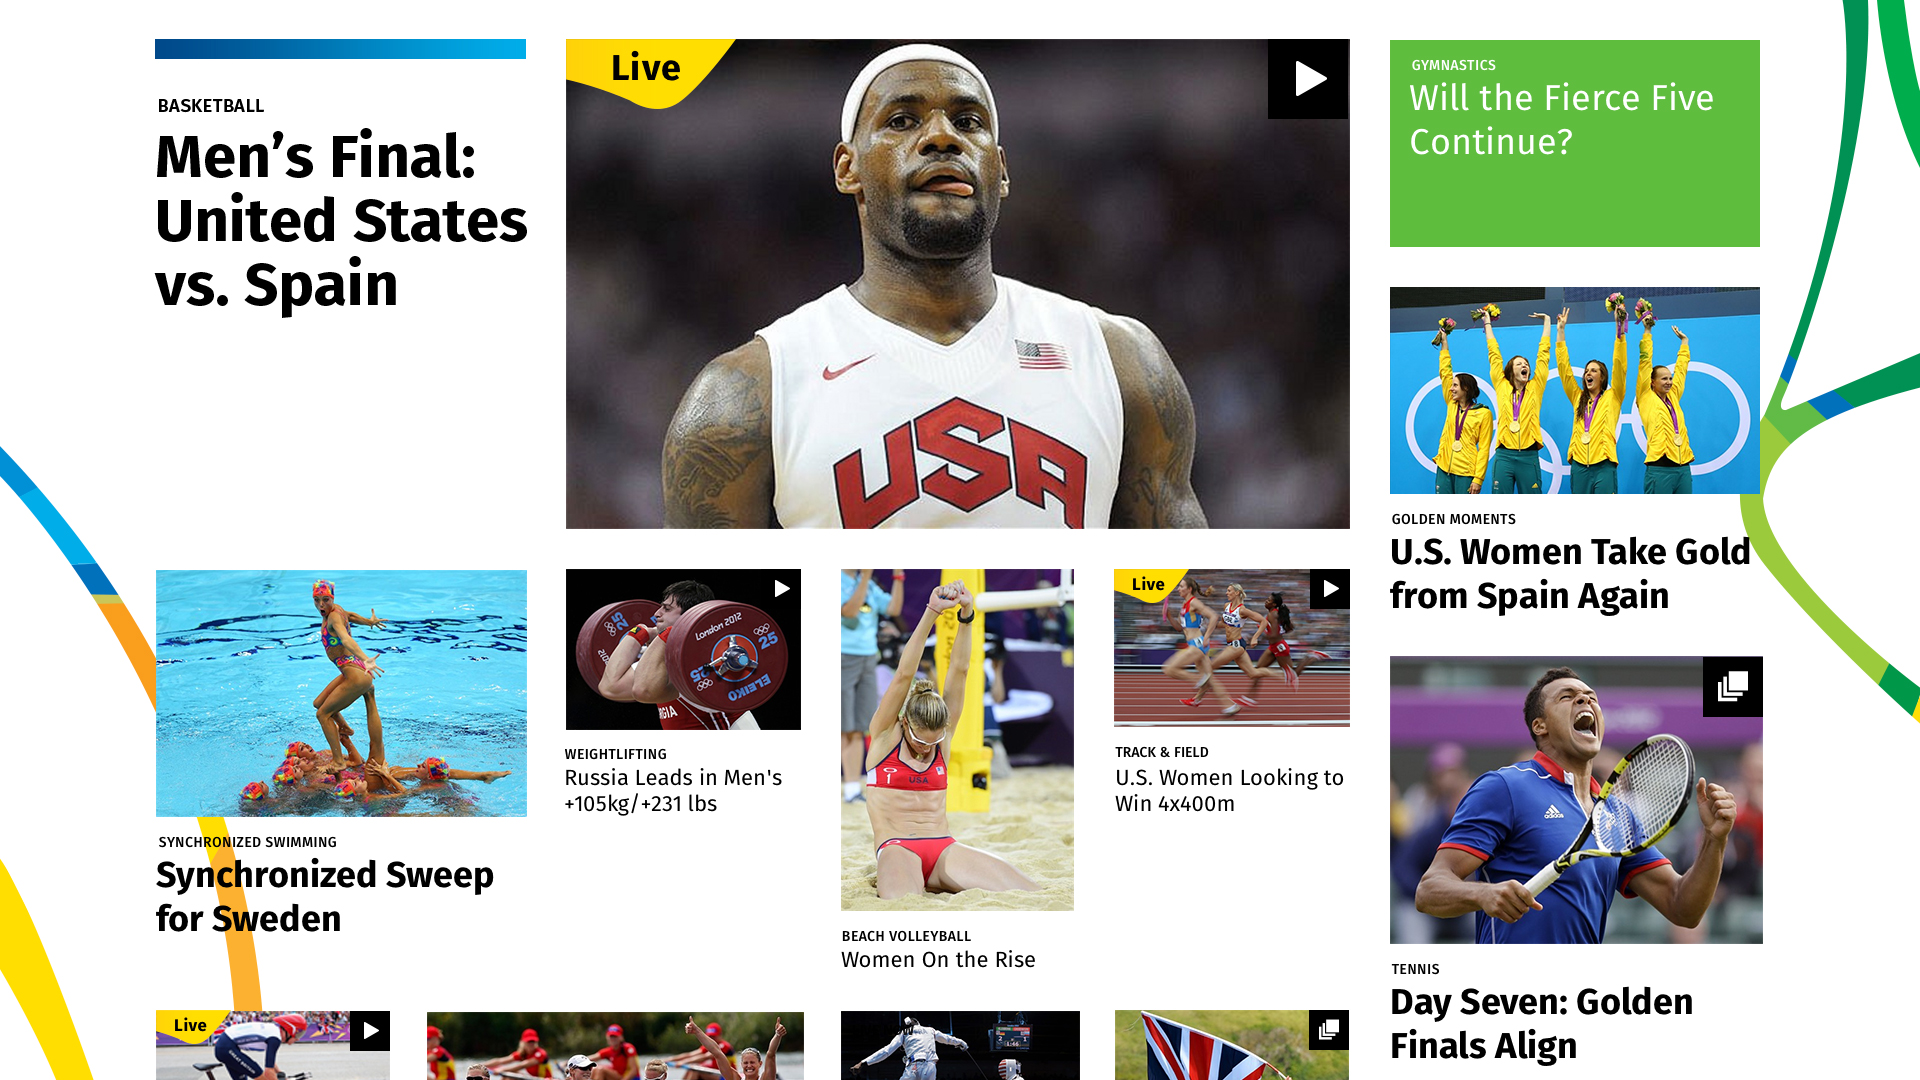Open Russia Leads in Men's +105kg article

(x=673, y=790)
